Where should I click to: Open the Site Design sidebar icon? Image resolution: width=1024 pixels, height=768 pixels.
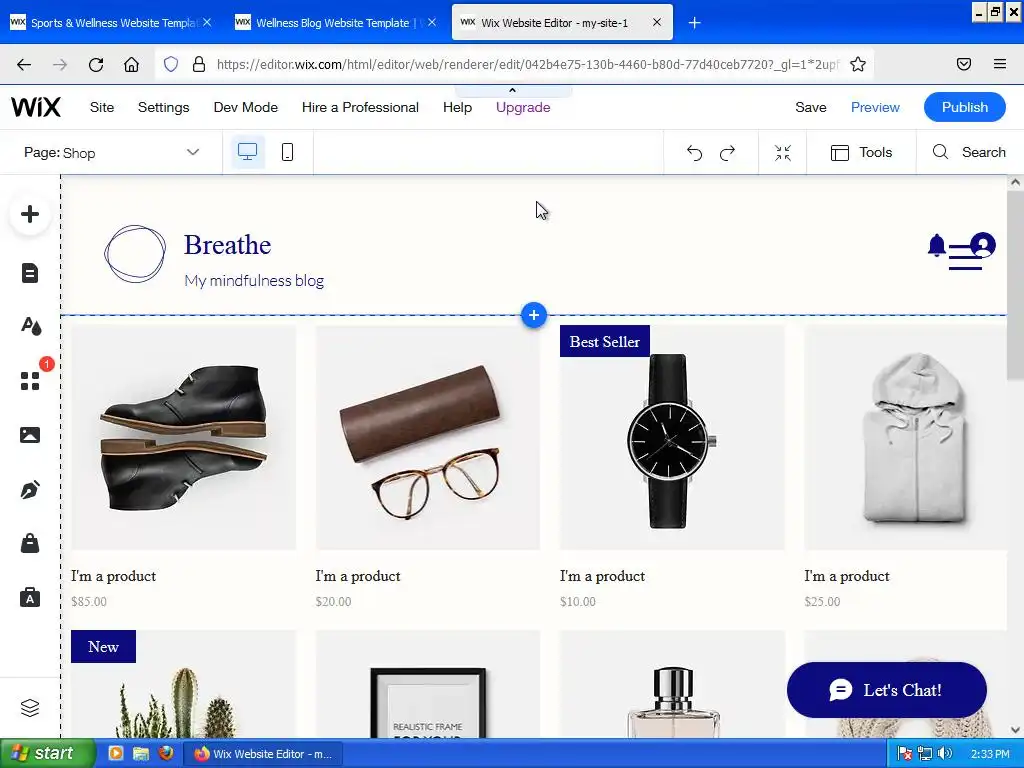coord(31,325)
